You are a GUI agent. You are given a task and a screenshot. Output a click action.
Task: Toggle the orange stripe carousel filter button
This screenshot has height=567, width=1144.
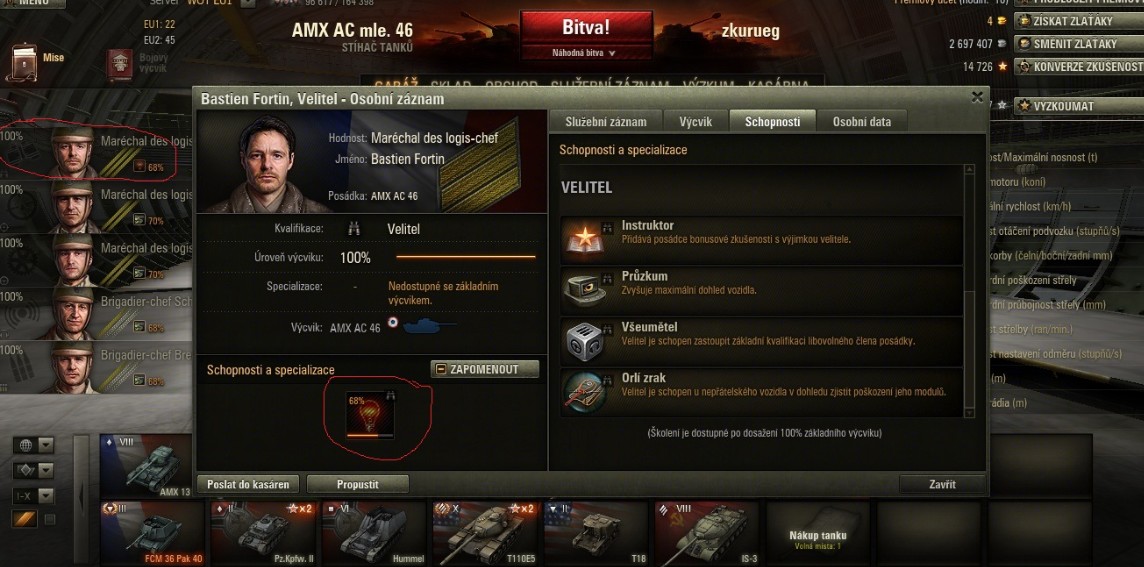coord(24,520)
